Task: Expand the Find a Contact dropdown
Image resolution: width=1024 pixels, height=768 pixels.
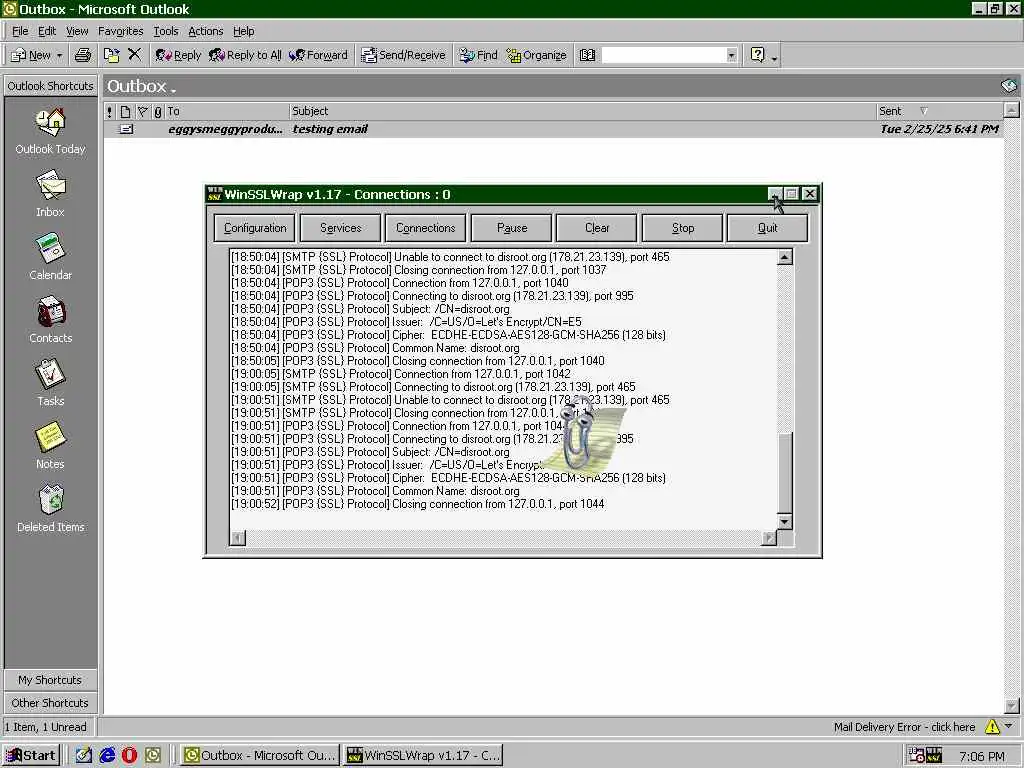Action: pos(731,56)
